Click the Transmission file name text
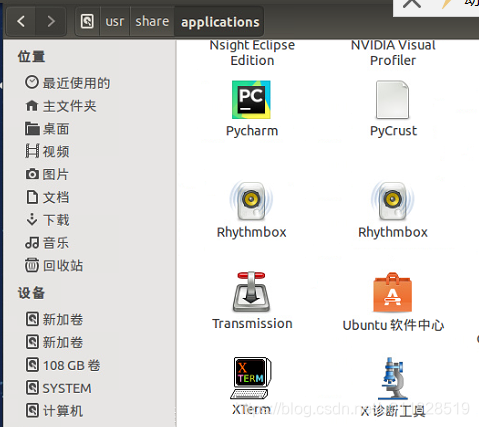Screen dimensions: 479x427 tap(252, 324)
